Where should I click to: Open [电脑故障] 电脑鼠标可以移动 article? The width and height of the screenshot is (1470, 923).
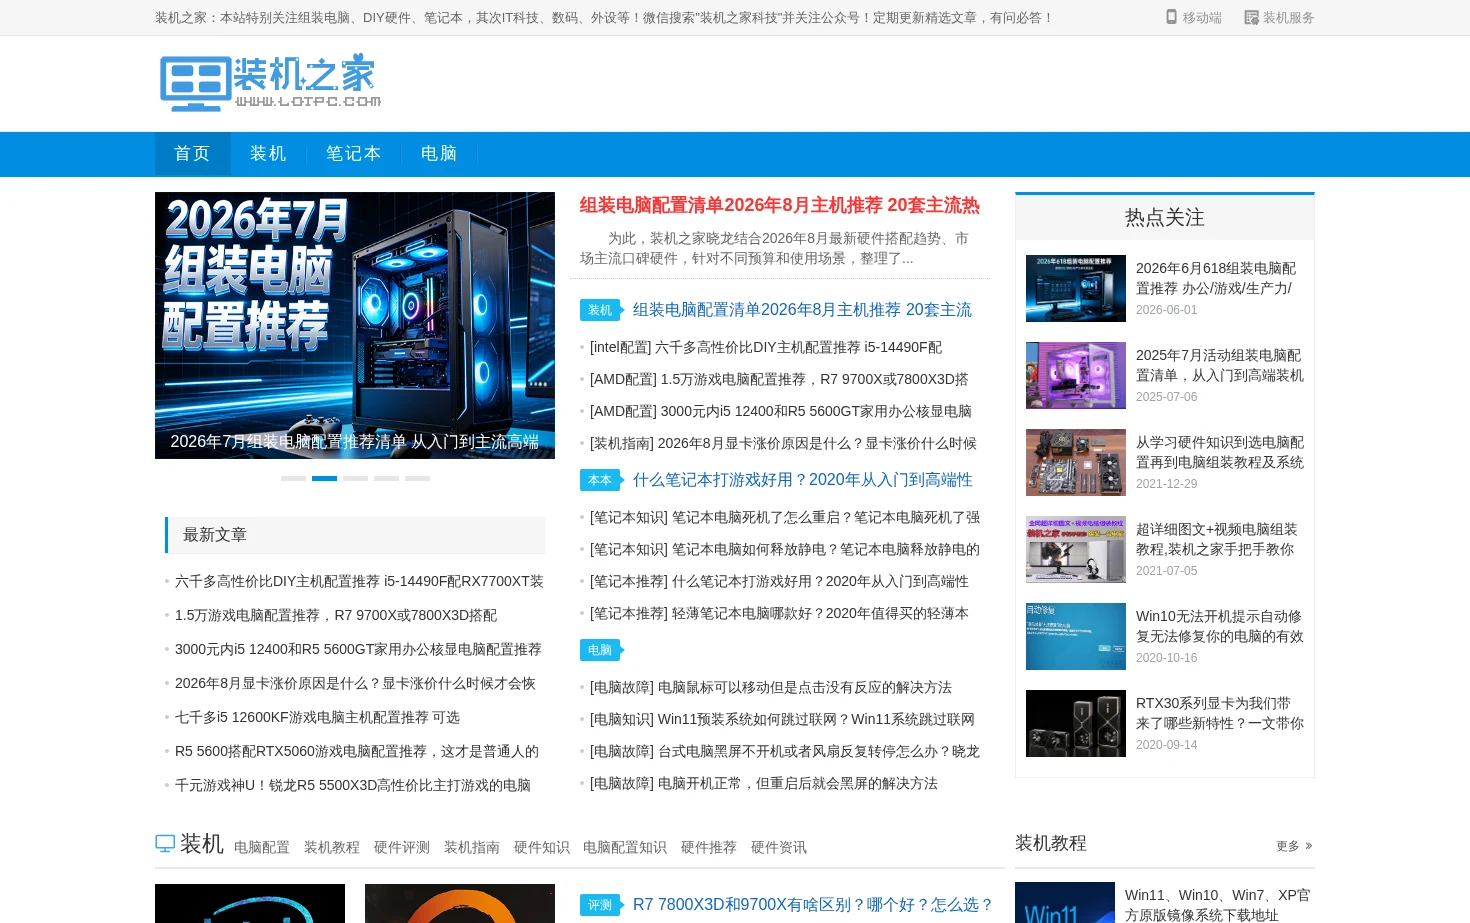pyautogui.click(x=771, y=687)
